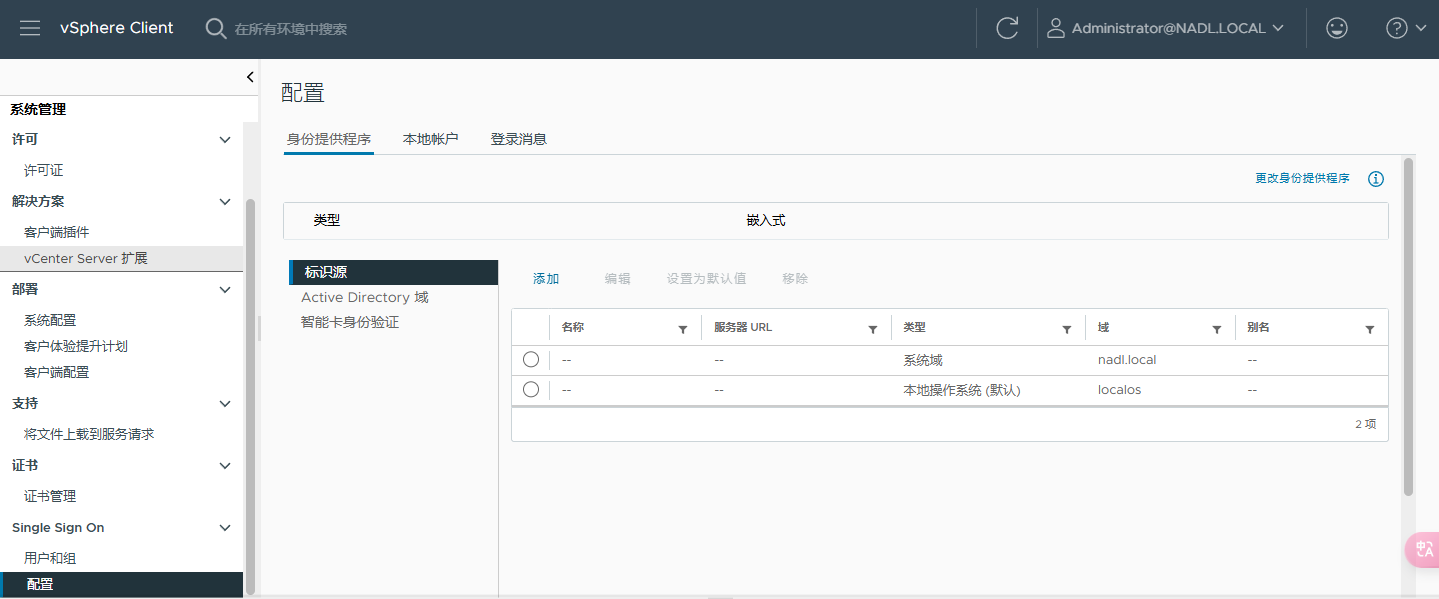Filter the 服务器 URL column
1439x599 pixels.
[x=873, y=329]
